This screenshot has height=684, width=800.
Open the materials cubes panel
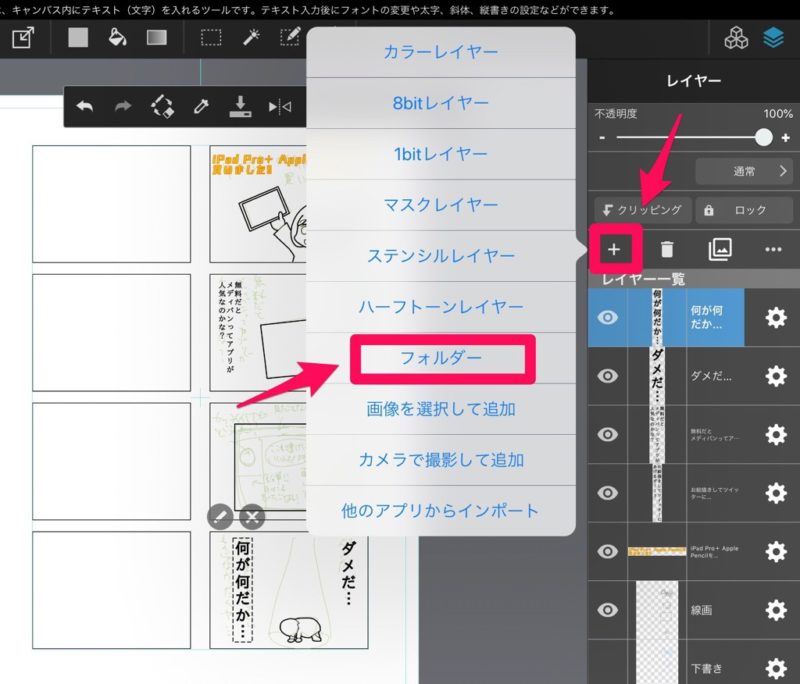pyautogui.click(x=736, y=38)
